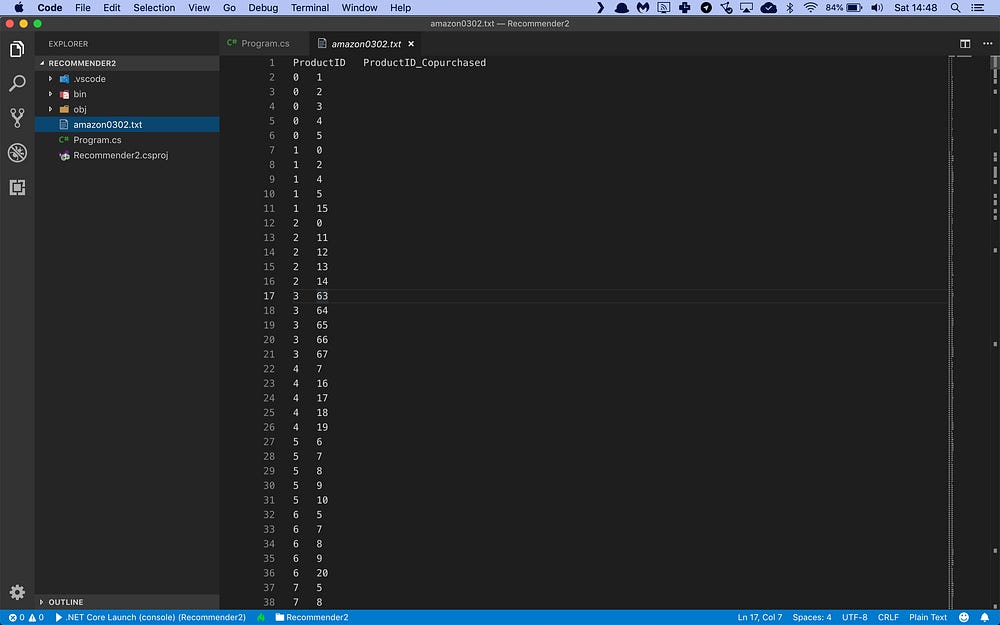
Task: Open Recommender2 folder status bar item
Action: coord(312,617)
